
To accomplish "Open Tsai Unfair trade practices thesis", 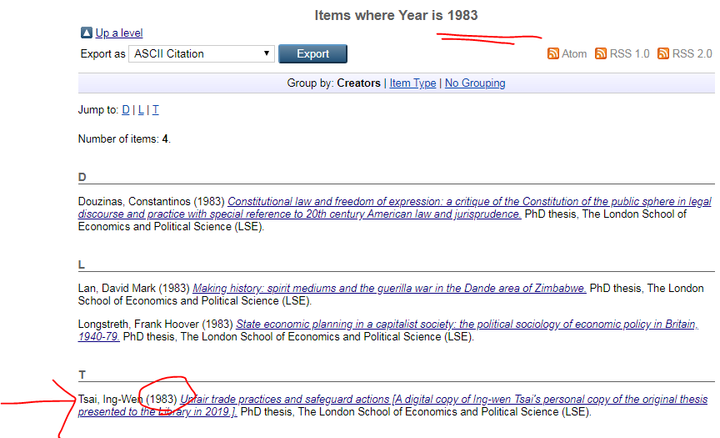I will point(393,405).
